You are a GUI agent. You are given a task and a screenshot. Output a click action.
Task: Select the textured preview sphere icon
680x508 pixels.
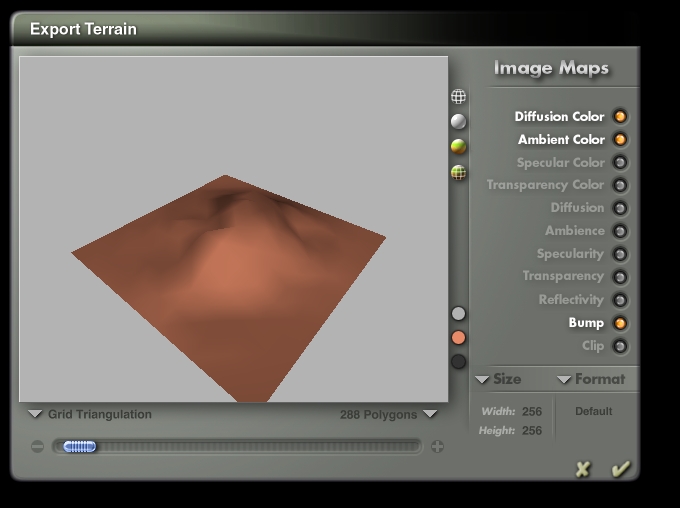(x=458, y=147)
